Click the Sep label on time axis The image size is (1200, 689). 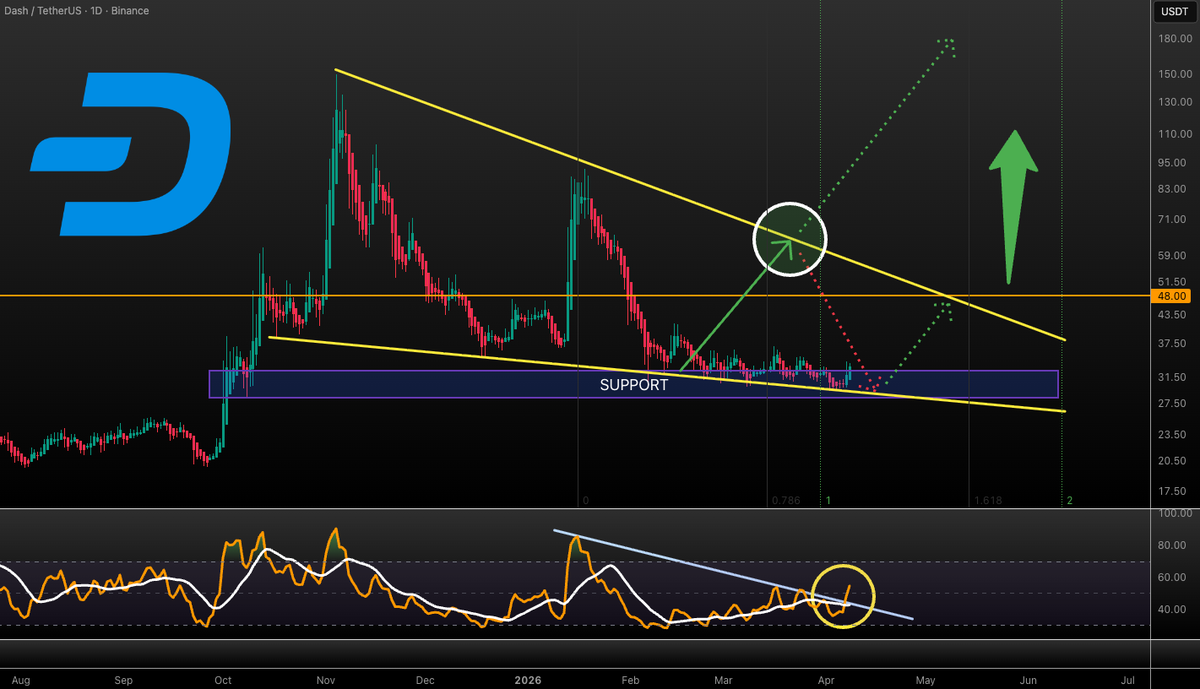tap(124, 680)
